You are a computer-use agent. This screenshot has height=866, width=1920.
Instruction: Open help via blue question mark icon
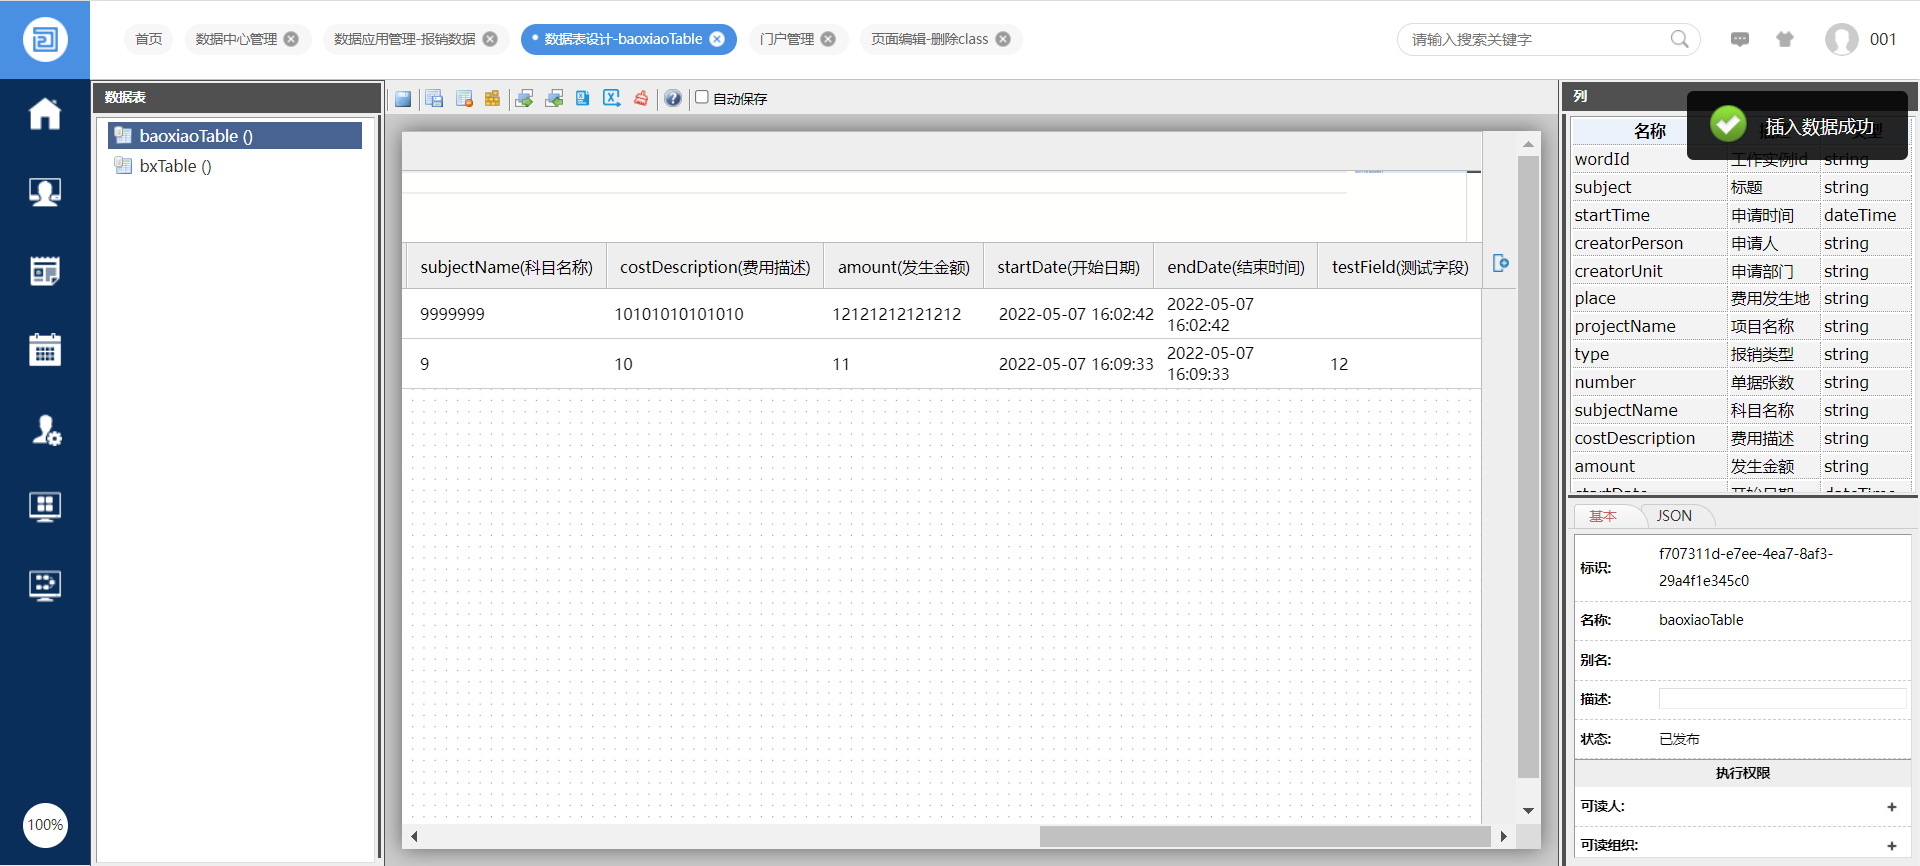pyautogui.click(x=673, y=98)
